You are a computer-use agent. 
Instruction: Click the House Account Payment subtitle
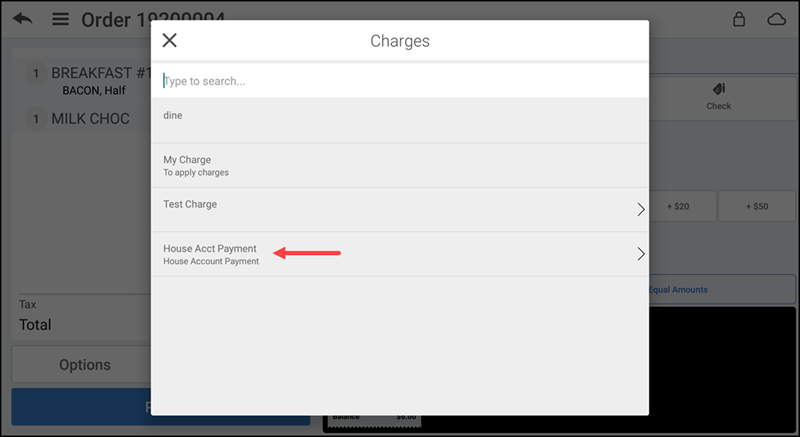pyautogui.click(x=211, y=261)
